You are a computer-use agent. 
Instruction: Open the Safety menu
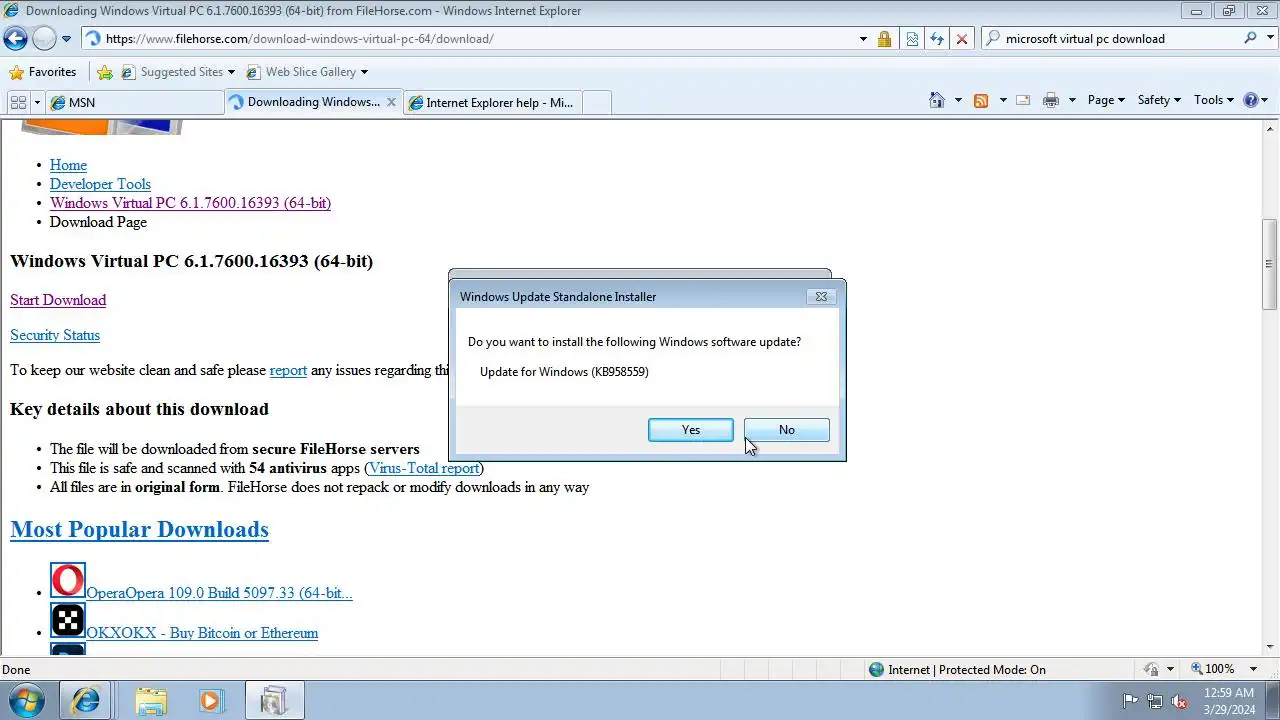[x=1159, y=100]
